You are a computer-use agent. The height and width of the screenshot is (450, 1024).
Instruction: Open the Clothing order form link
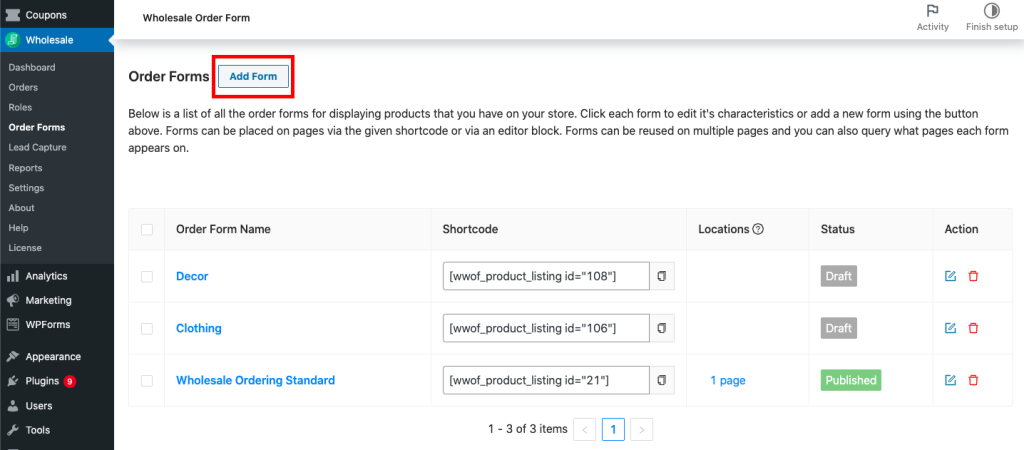pos(199,328)
